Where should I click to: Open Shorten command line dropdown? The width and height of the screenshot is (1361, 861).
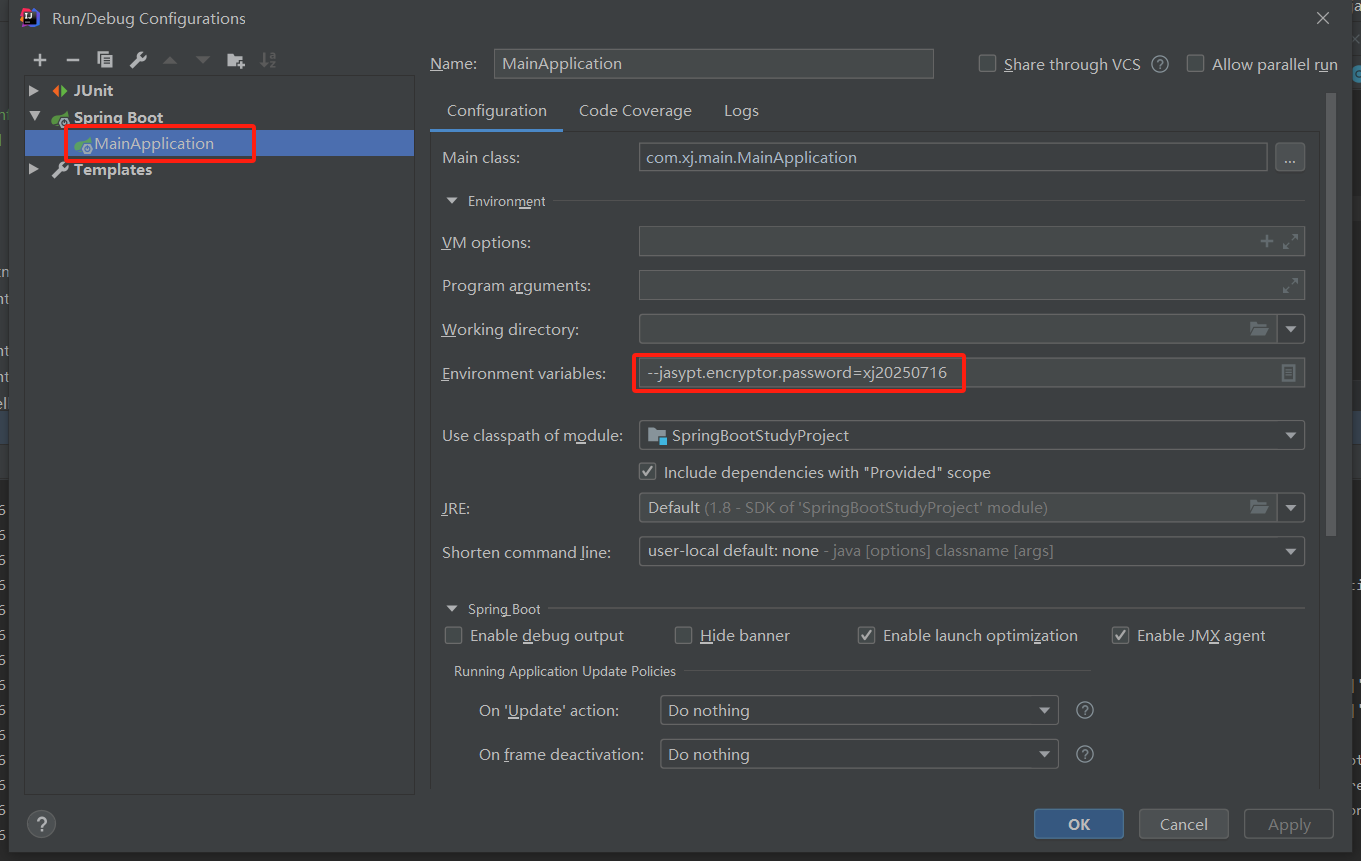(x=1291, y=551)
